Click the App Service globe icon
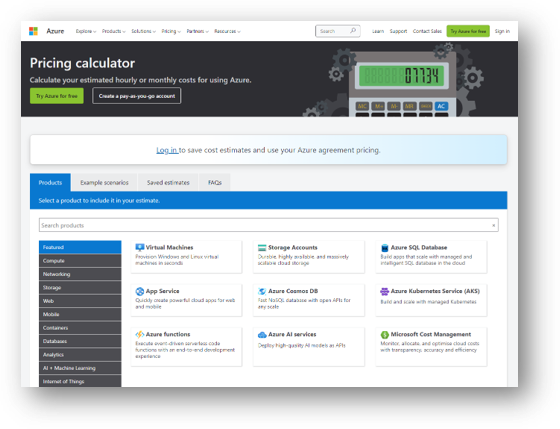The height and width of the screenshot is (429, 560). (x=140, y=291)
